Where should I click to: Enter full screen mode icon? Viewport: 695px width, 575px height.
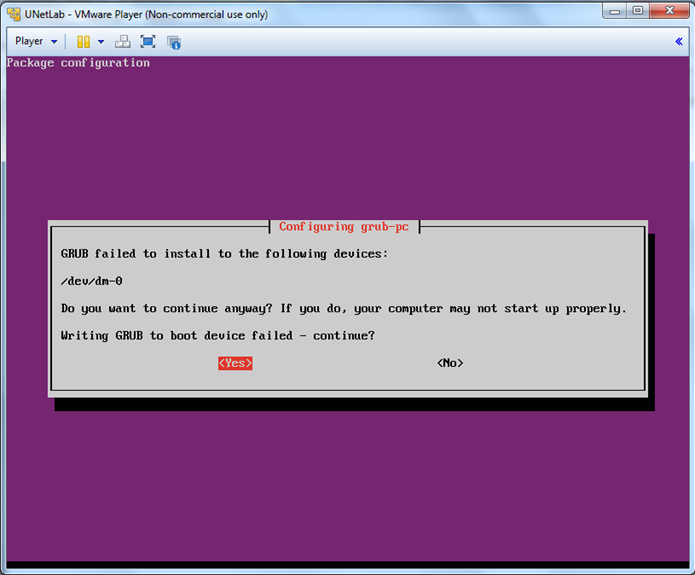(x=148, y=42)
